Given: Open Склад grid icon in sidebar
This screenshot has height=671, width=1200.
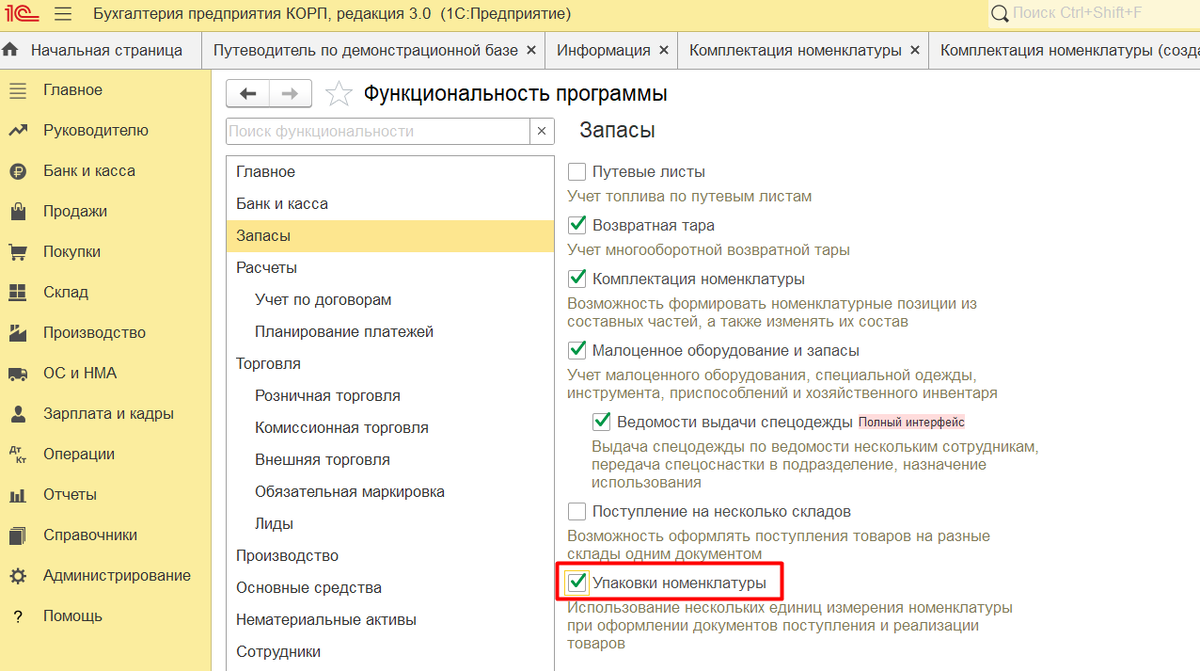Looking at the screenshot, I should coord(17,292).
